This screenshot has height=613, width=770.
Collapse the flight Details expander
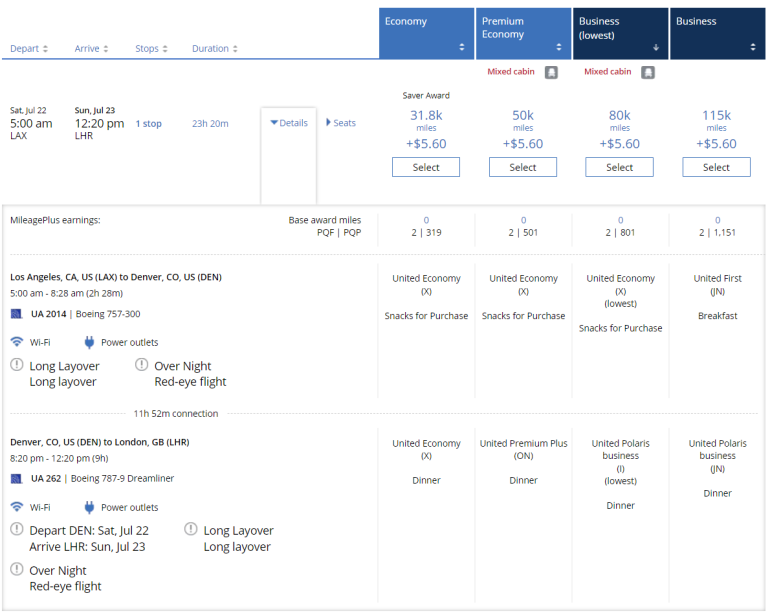289,123
